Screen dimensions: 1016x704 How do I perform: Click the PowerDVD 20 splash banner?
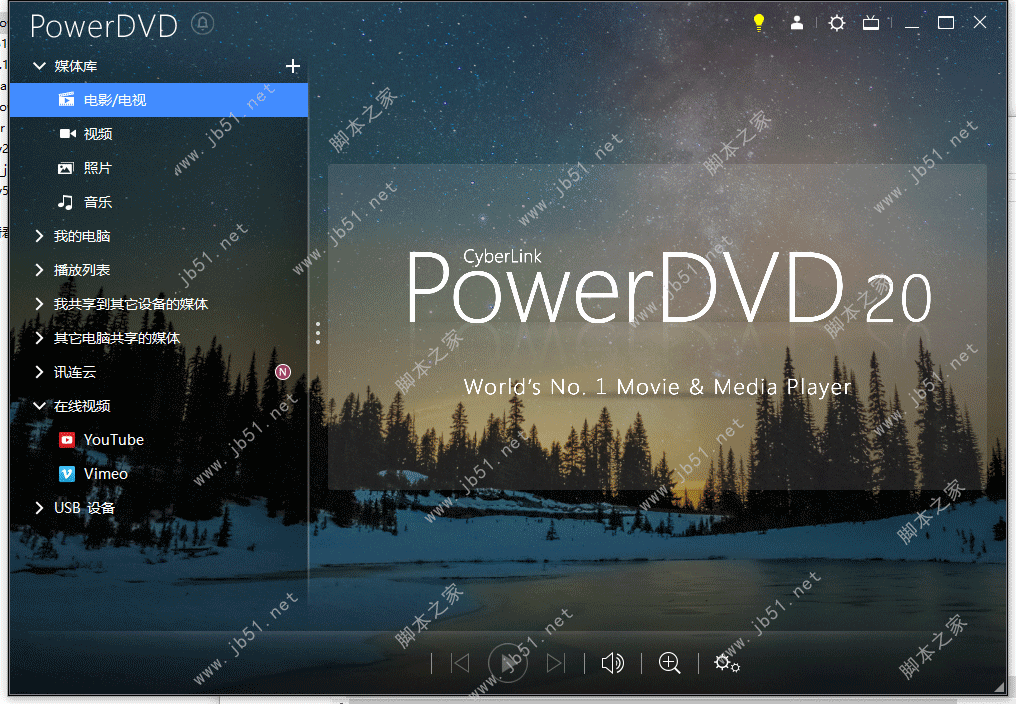coord(657,327)
